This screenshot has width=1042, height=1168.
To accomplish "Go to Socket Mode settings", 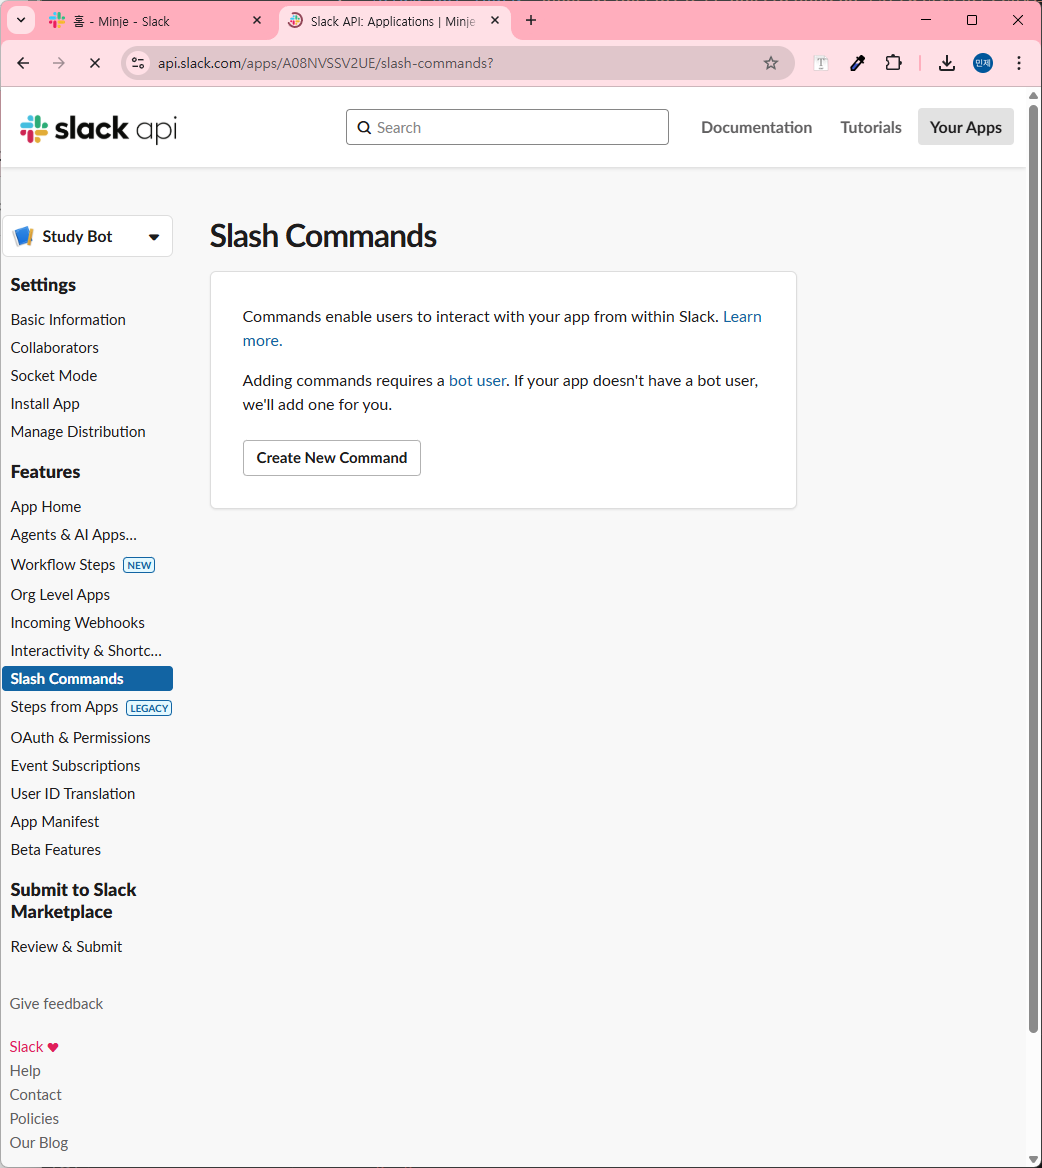I will coord(54,375).
